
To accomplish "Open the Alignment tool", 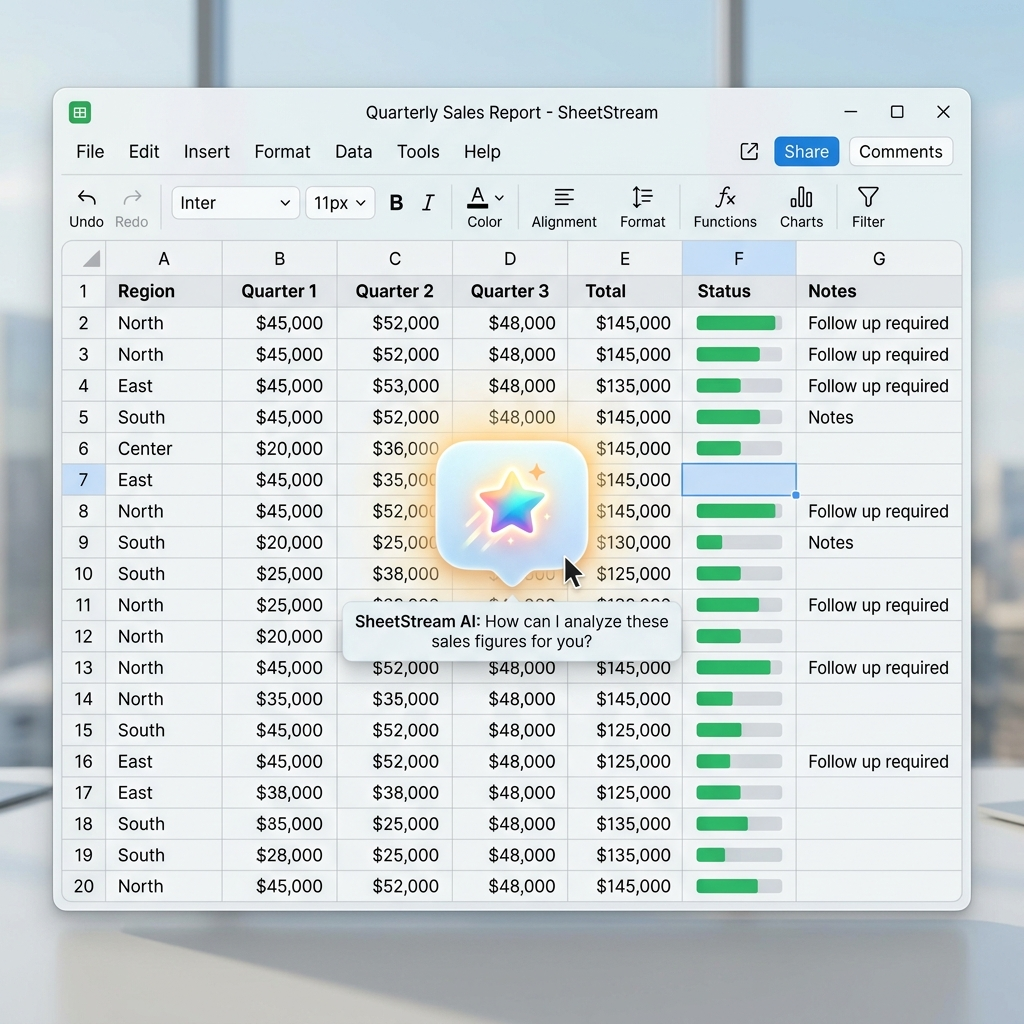I will (564, 197).
